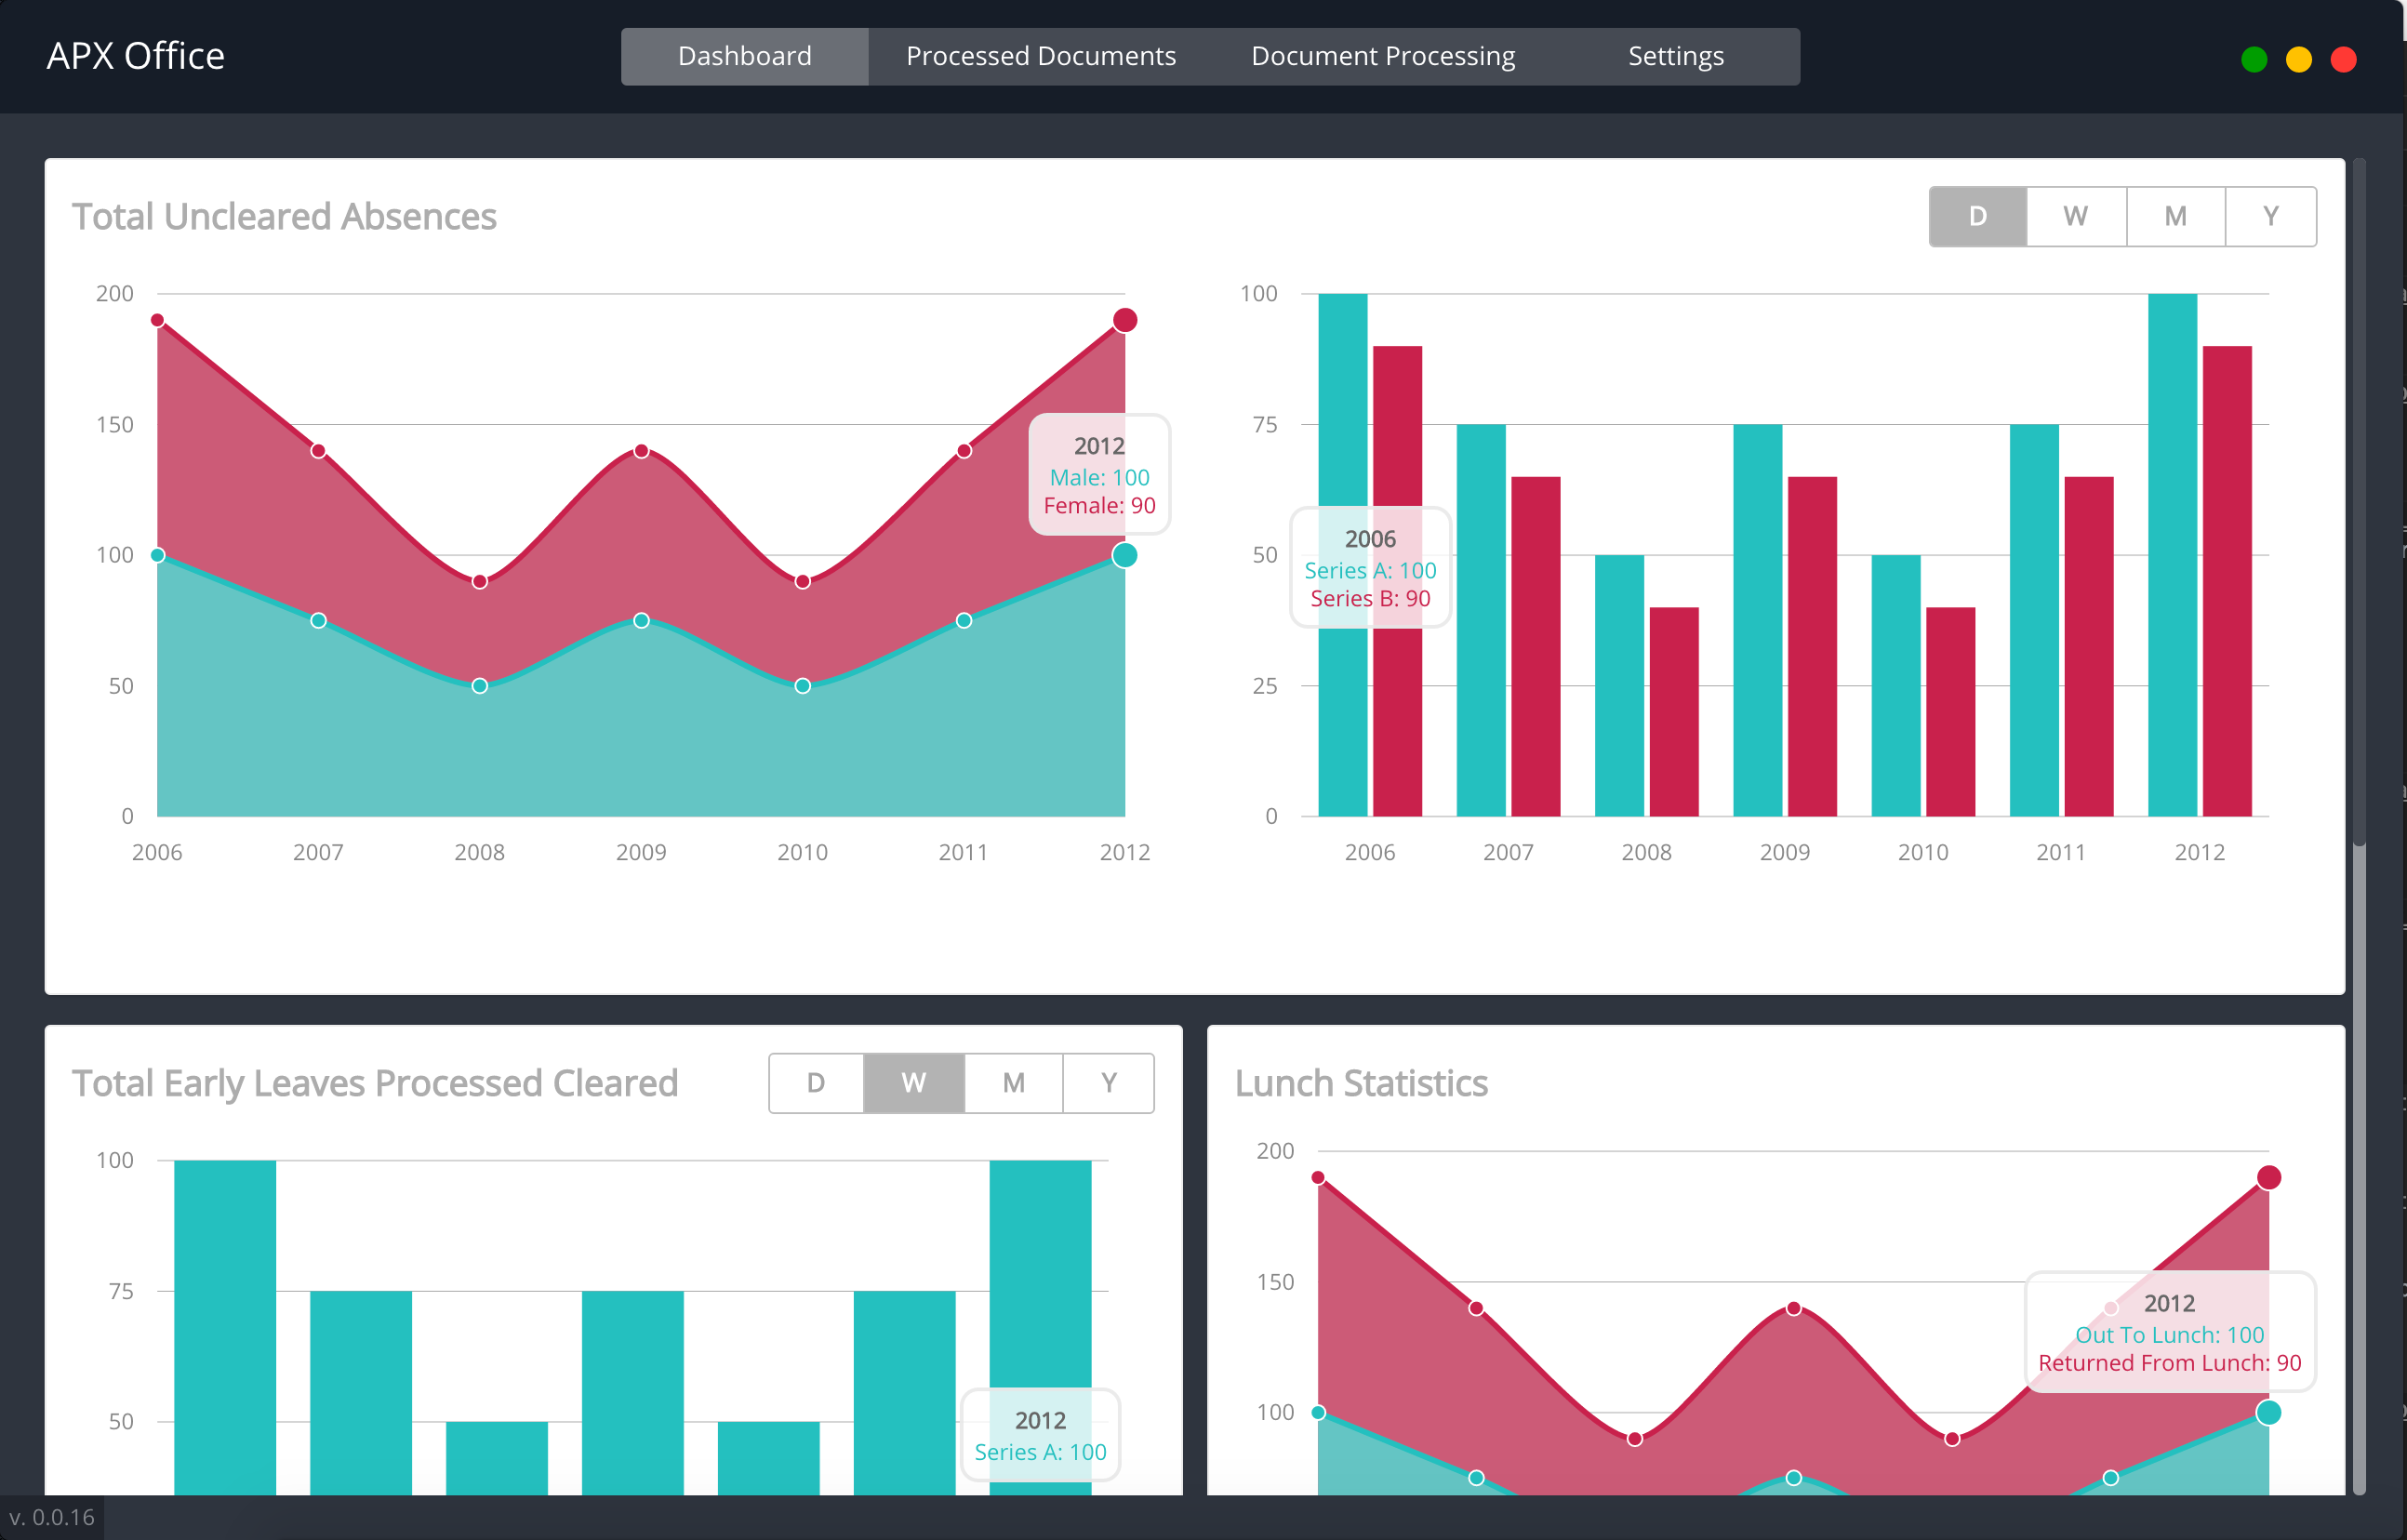Click the version label v. 0.0.16
Image resolution: width=2407 pixels, height=1540 pixels.
pos(52,1518)
